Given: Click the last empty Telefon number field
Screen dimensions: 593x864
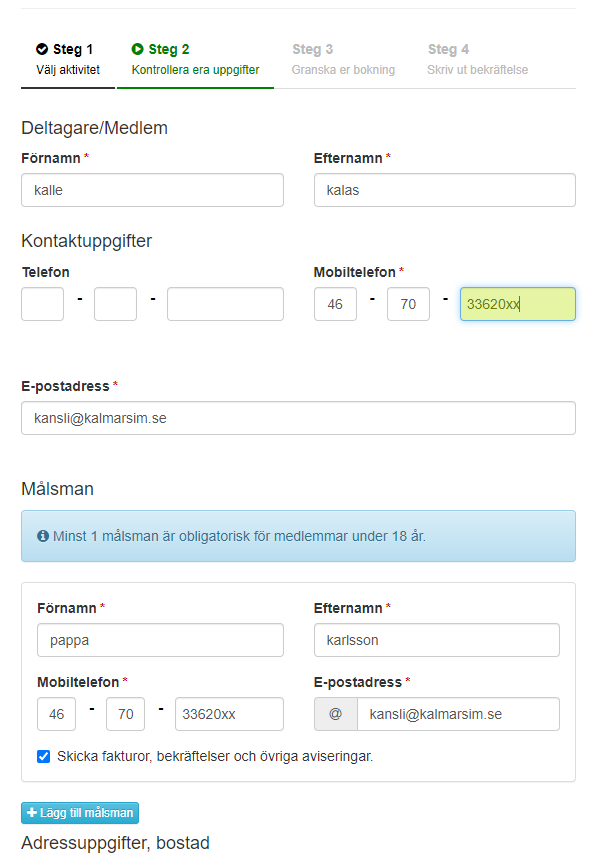Looking at the screenshot, I should click(225, 304).
